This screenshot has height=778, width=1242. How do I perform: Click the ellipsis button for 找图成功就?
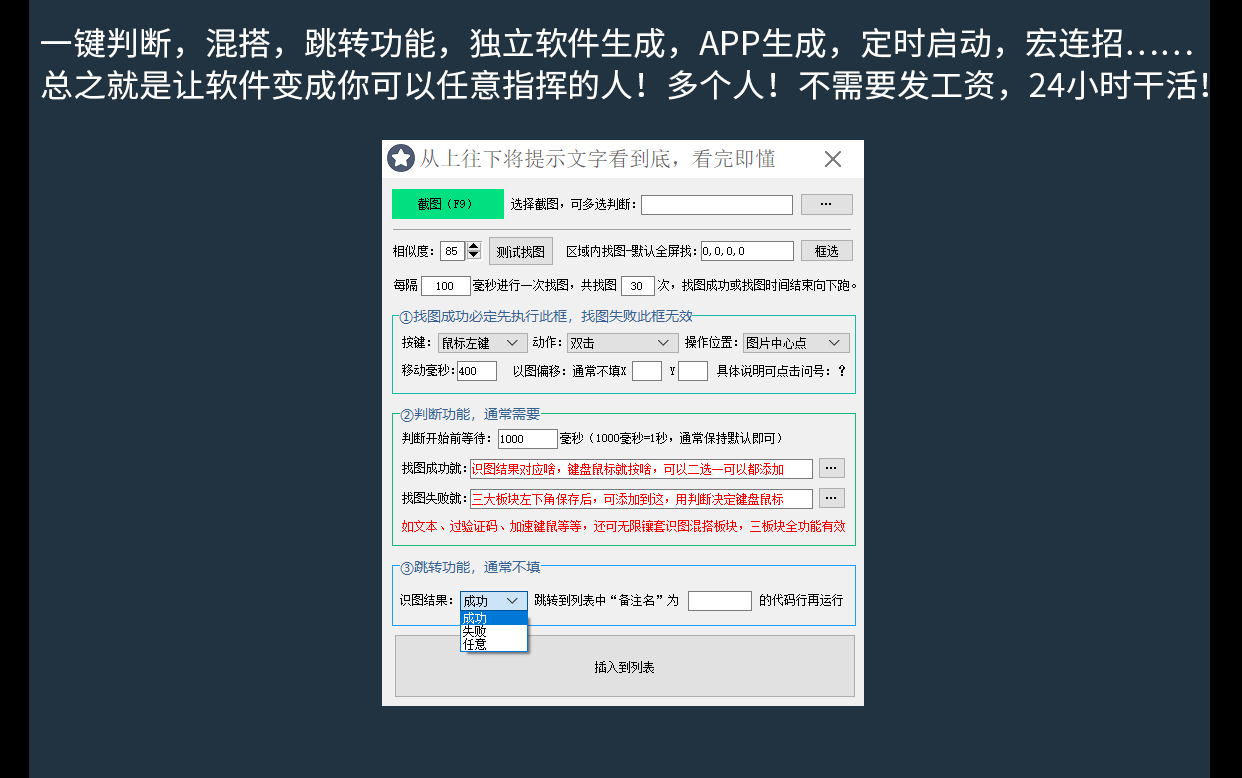click(832, 468)
